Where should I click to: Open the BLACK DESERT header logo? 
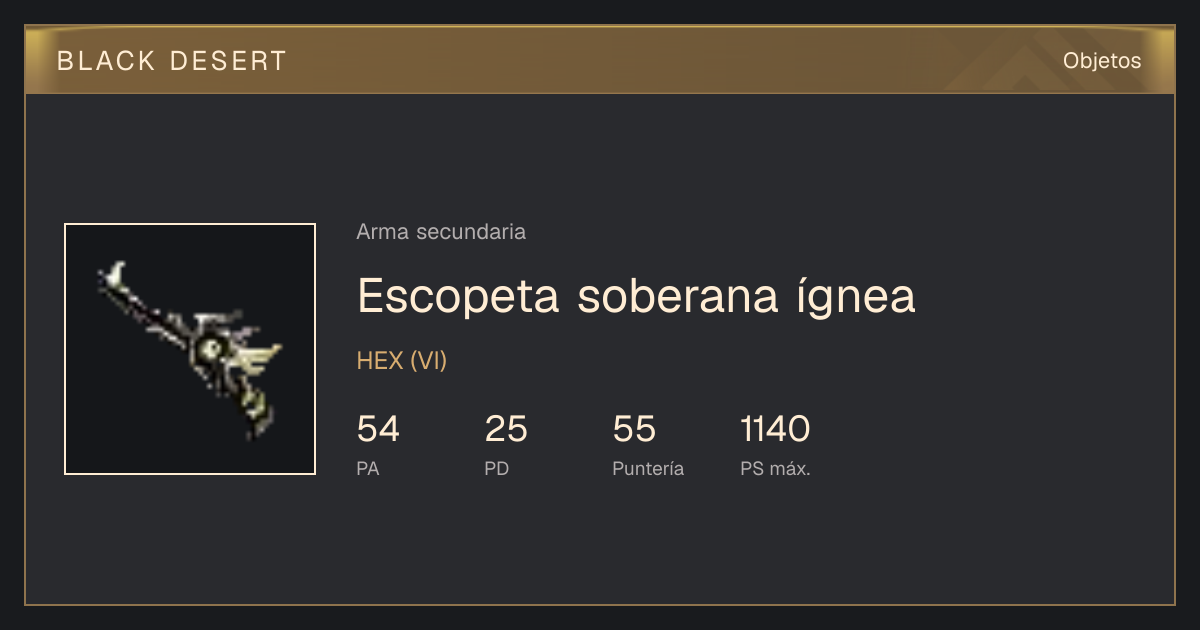(172, 61)
